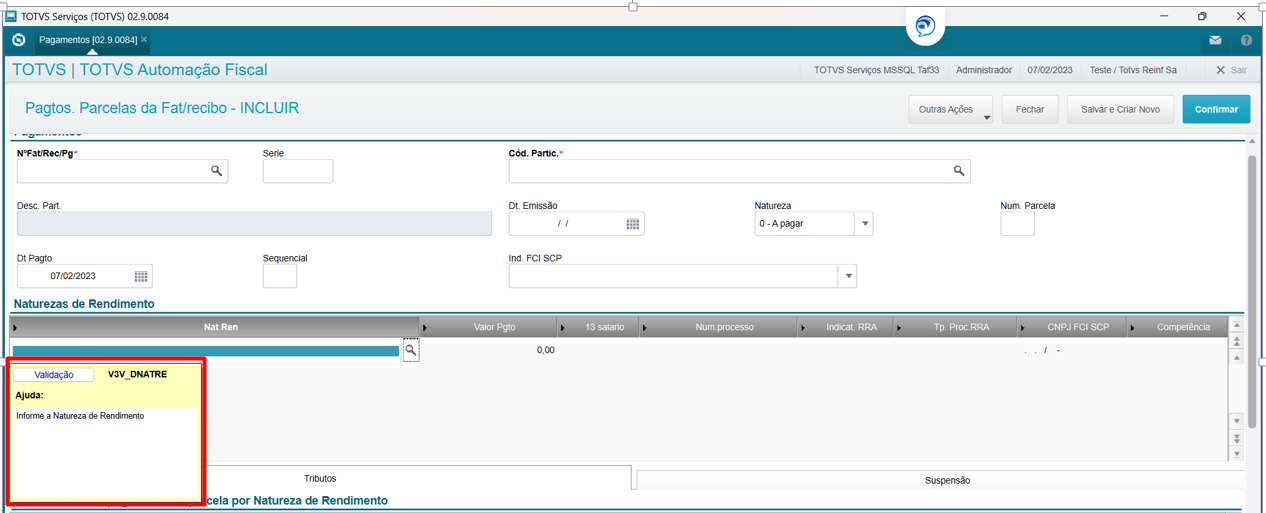
Task: Open the Outras Ações dropdown
Action: (950, 109)
